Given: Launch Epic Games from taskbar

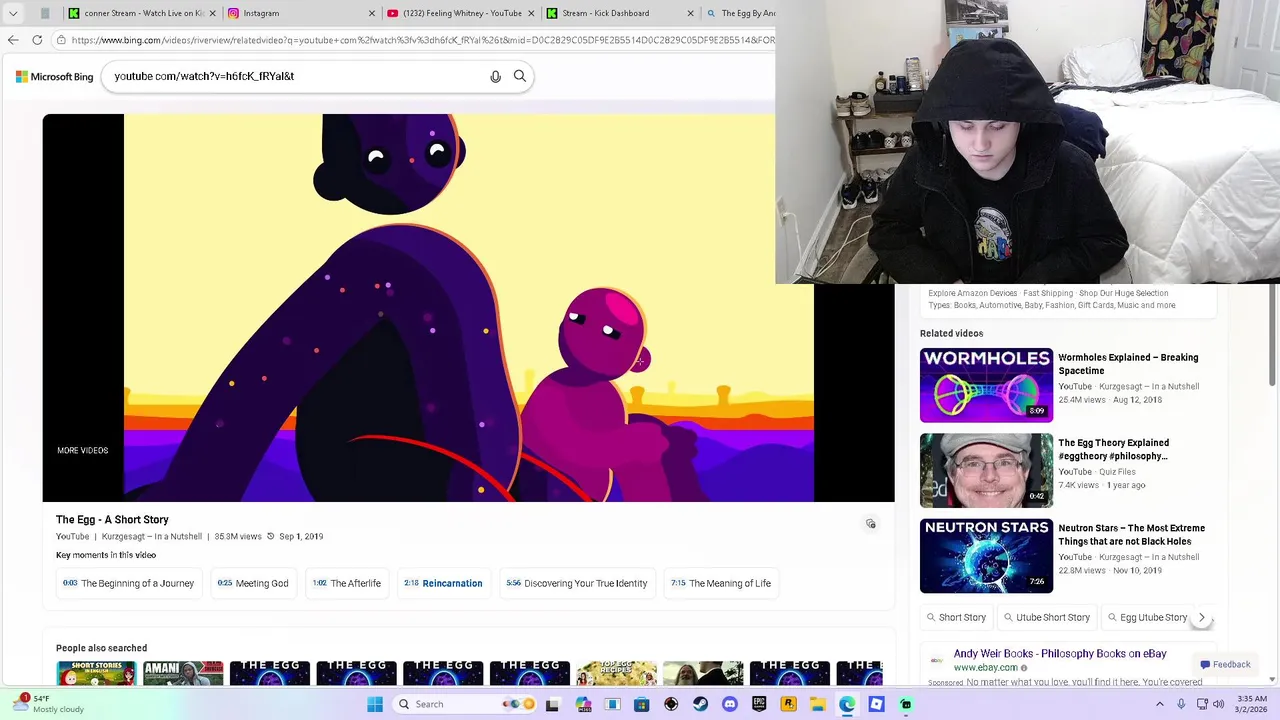Looking at the screenshot, I should [x=759, y=704].
